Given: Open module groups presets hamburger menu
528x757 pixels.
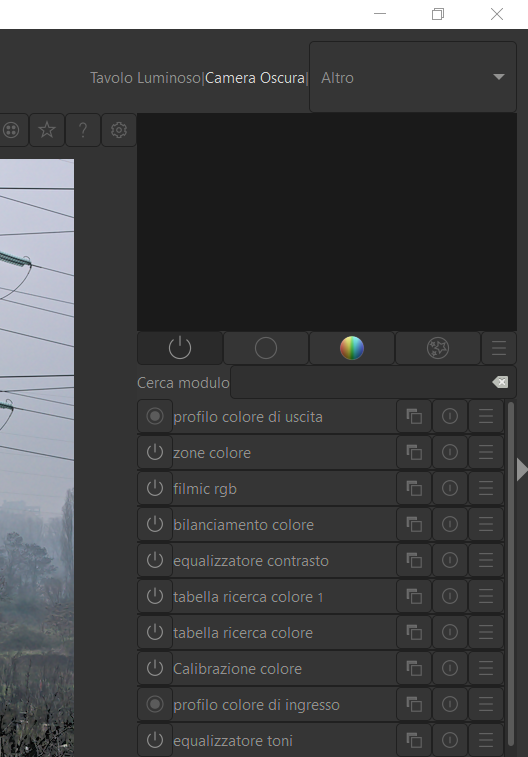Looking at the screenshot, I should pos(499,348).
